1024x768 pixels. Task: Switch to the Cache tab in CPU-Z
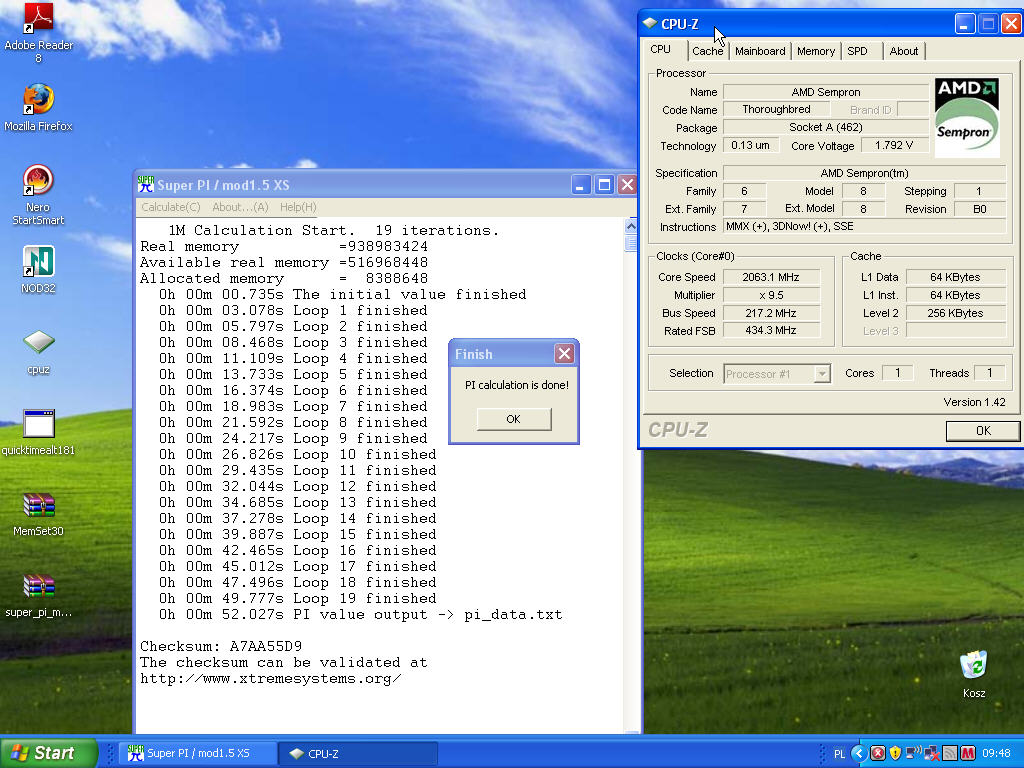(707, 51)
